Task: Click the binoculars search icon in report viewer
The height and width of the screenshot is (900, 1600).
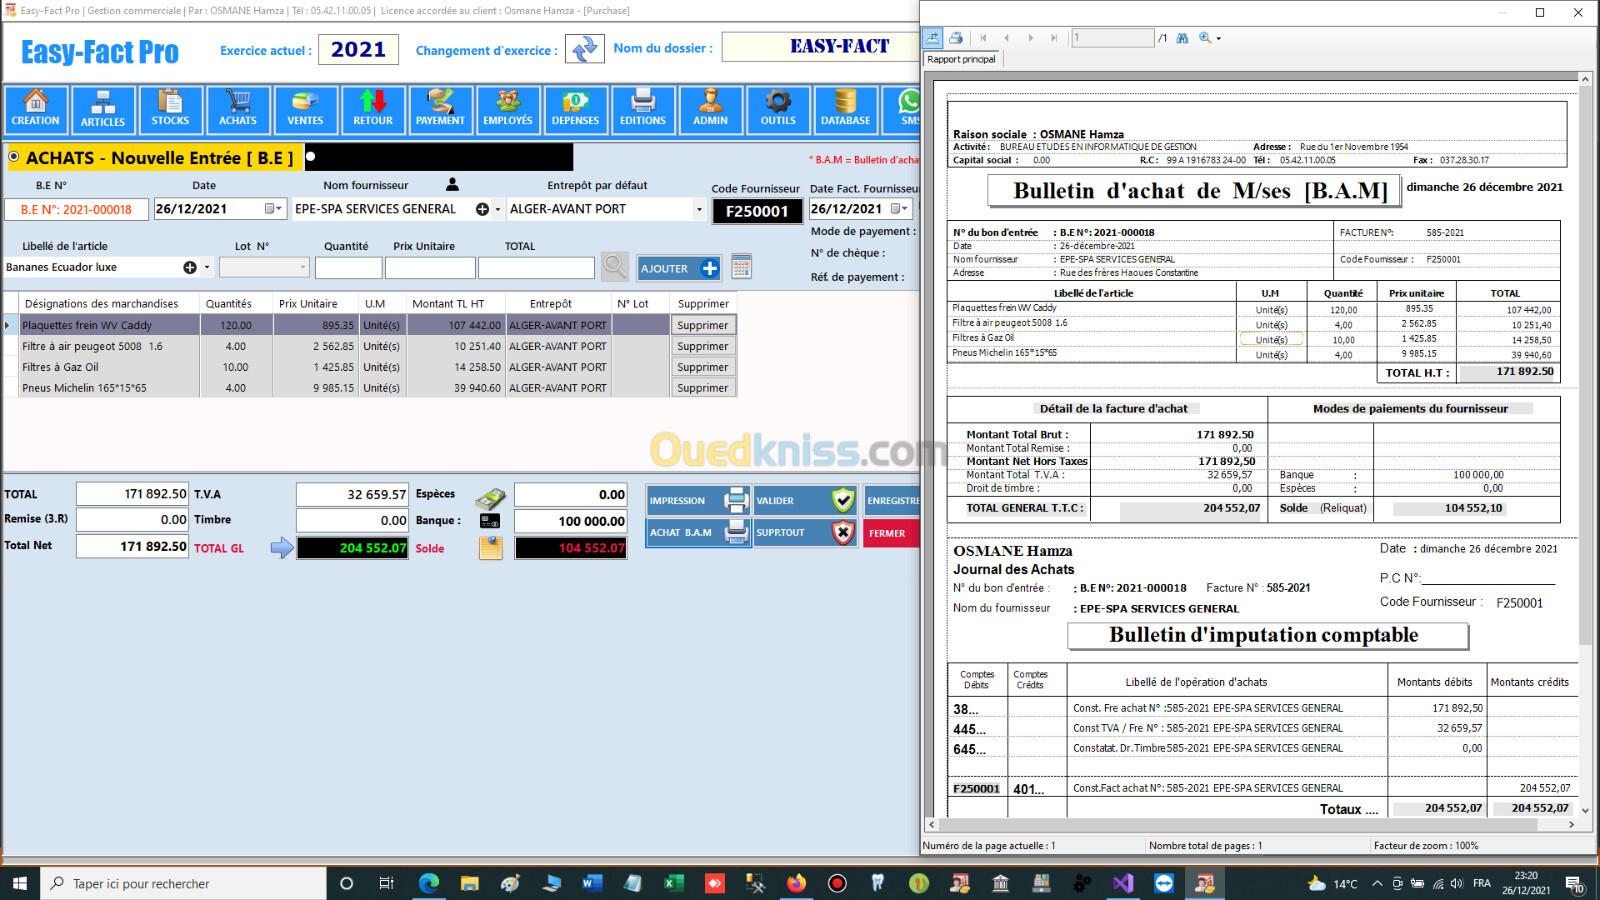Action: coord(1182,38)
